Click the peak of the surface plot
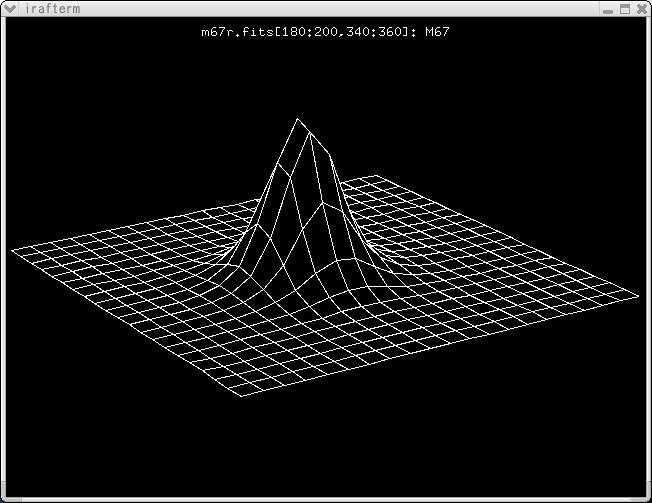Viewport: 652px width, 503px height. tap(297, 119)
